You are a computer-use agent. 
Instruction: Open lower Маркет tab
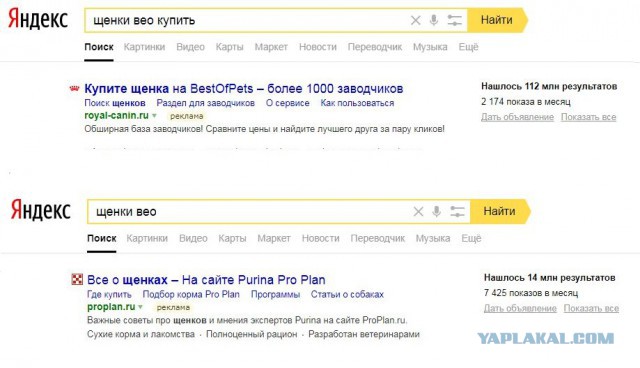pyautogui.click(x=274, y=238)
